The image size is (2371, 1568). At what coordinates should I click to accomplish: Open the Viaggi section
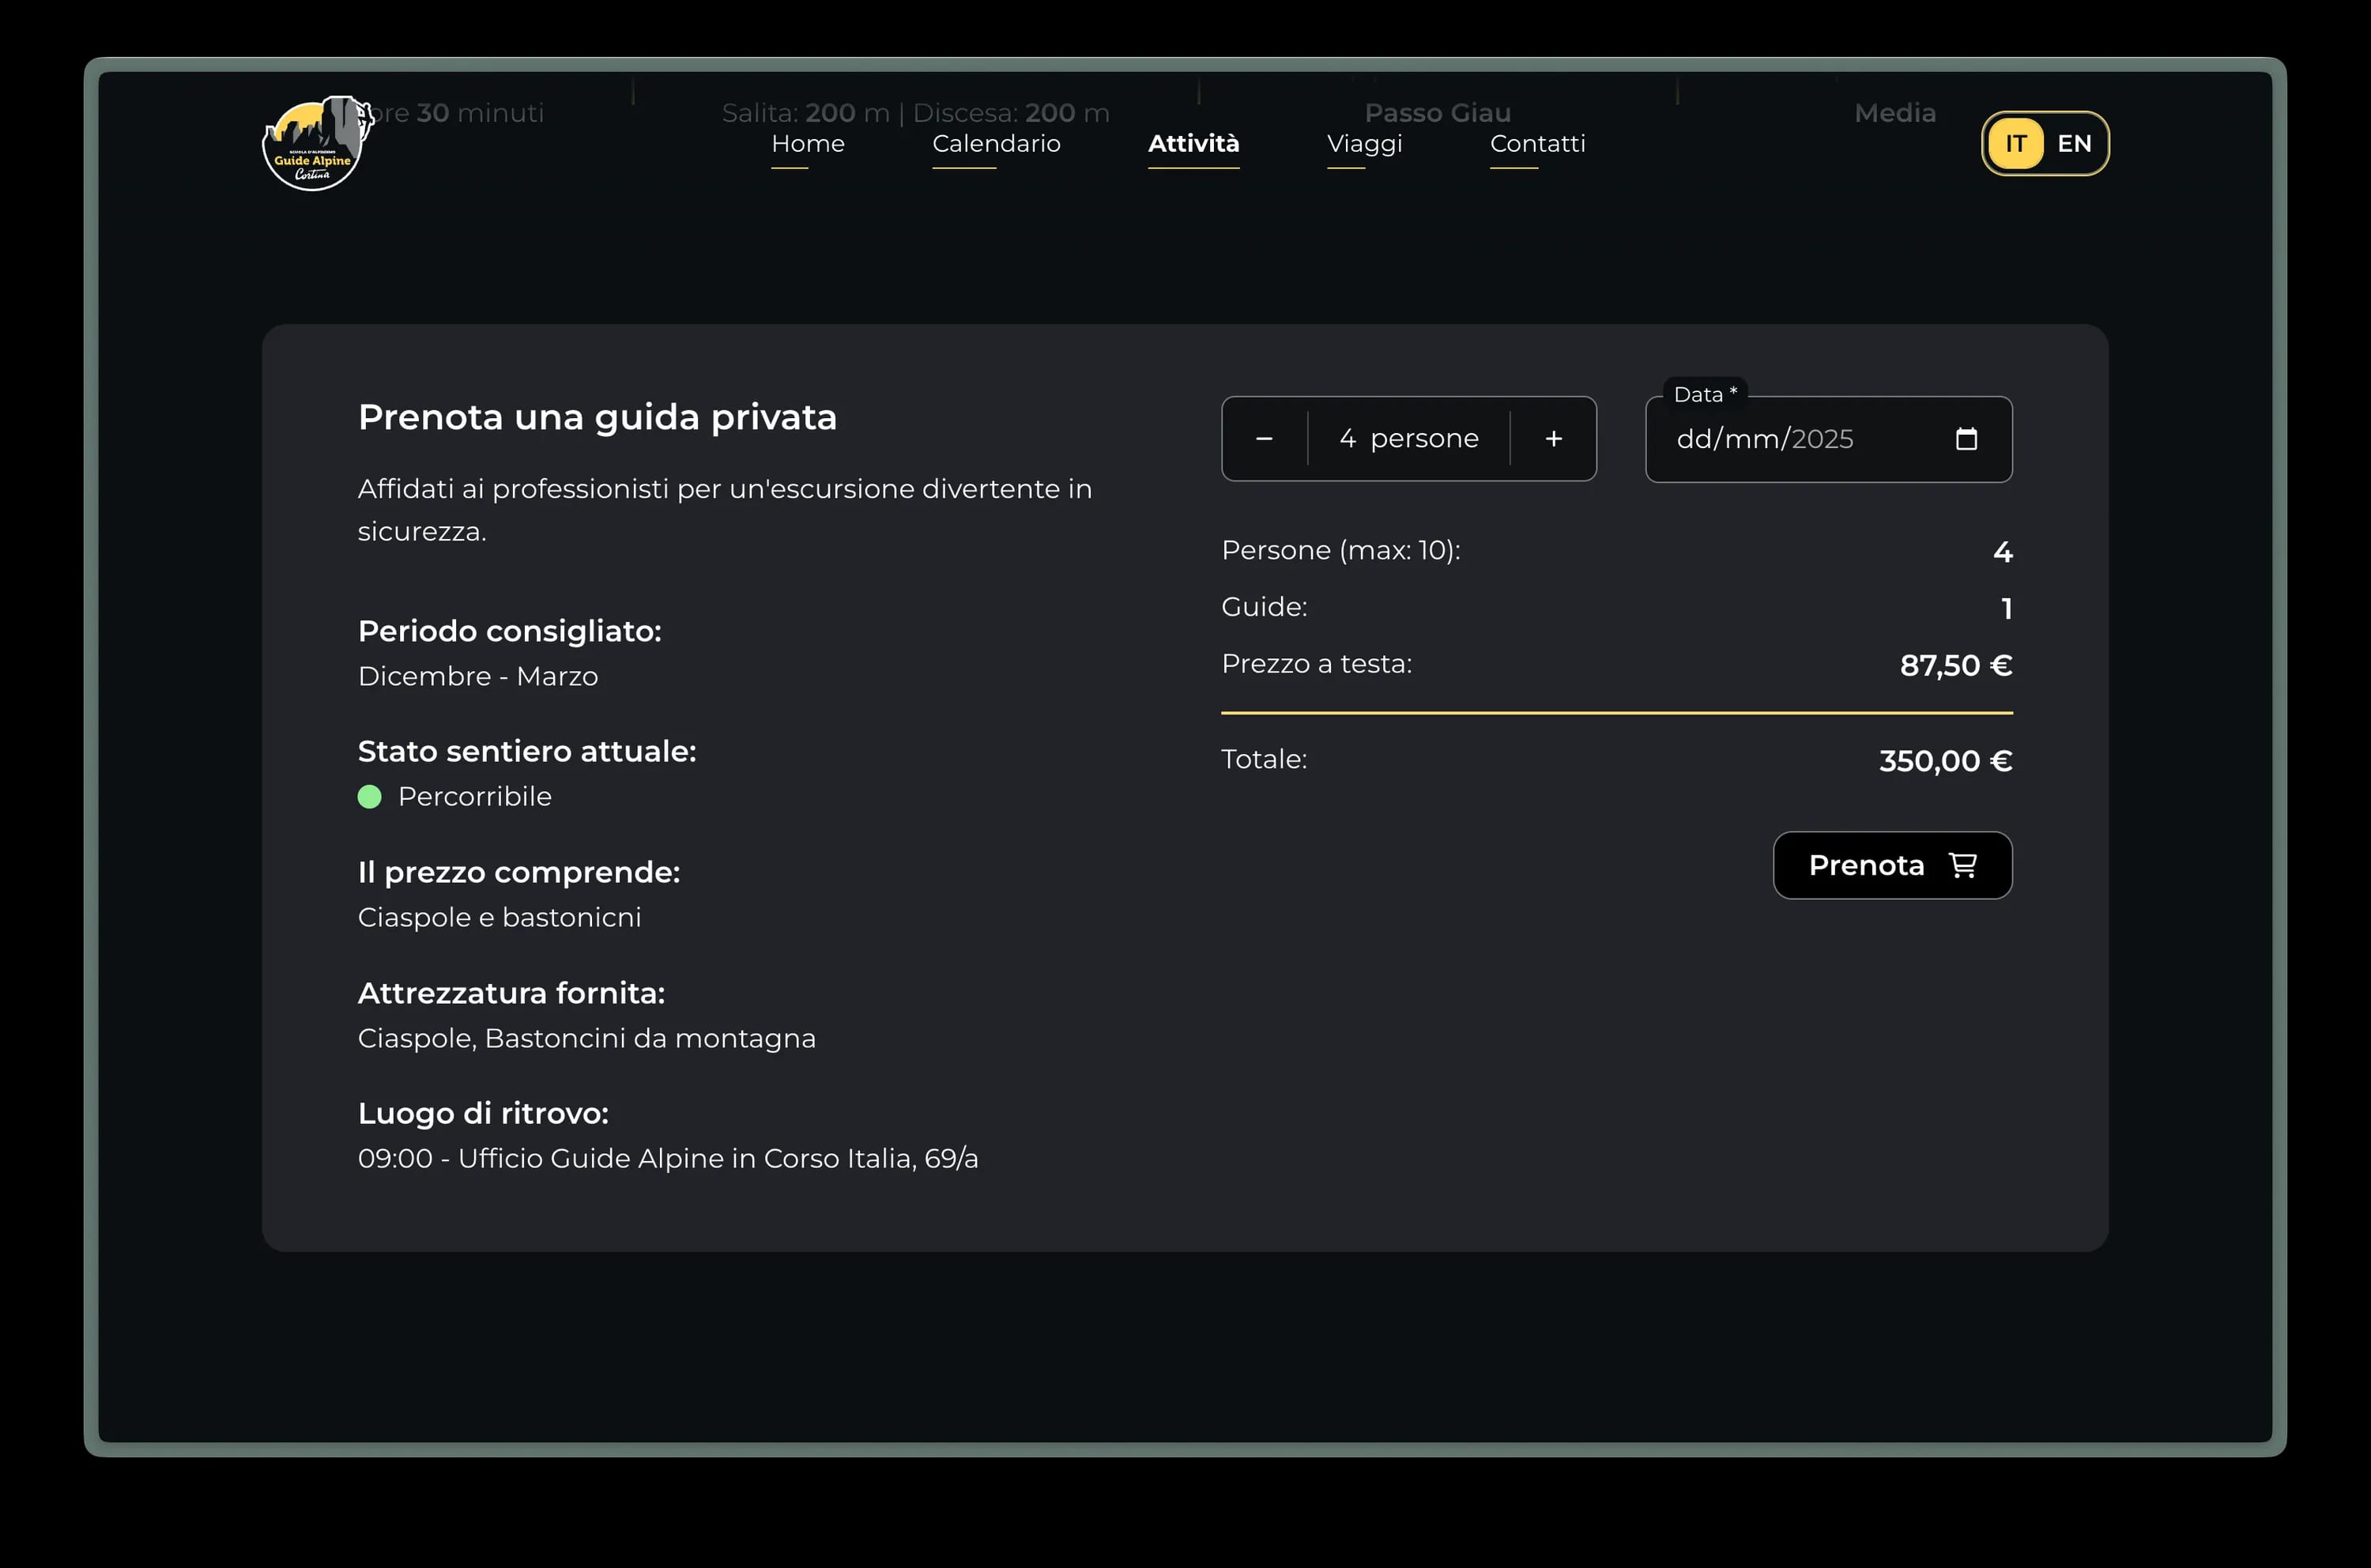pos(1364,143)
